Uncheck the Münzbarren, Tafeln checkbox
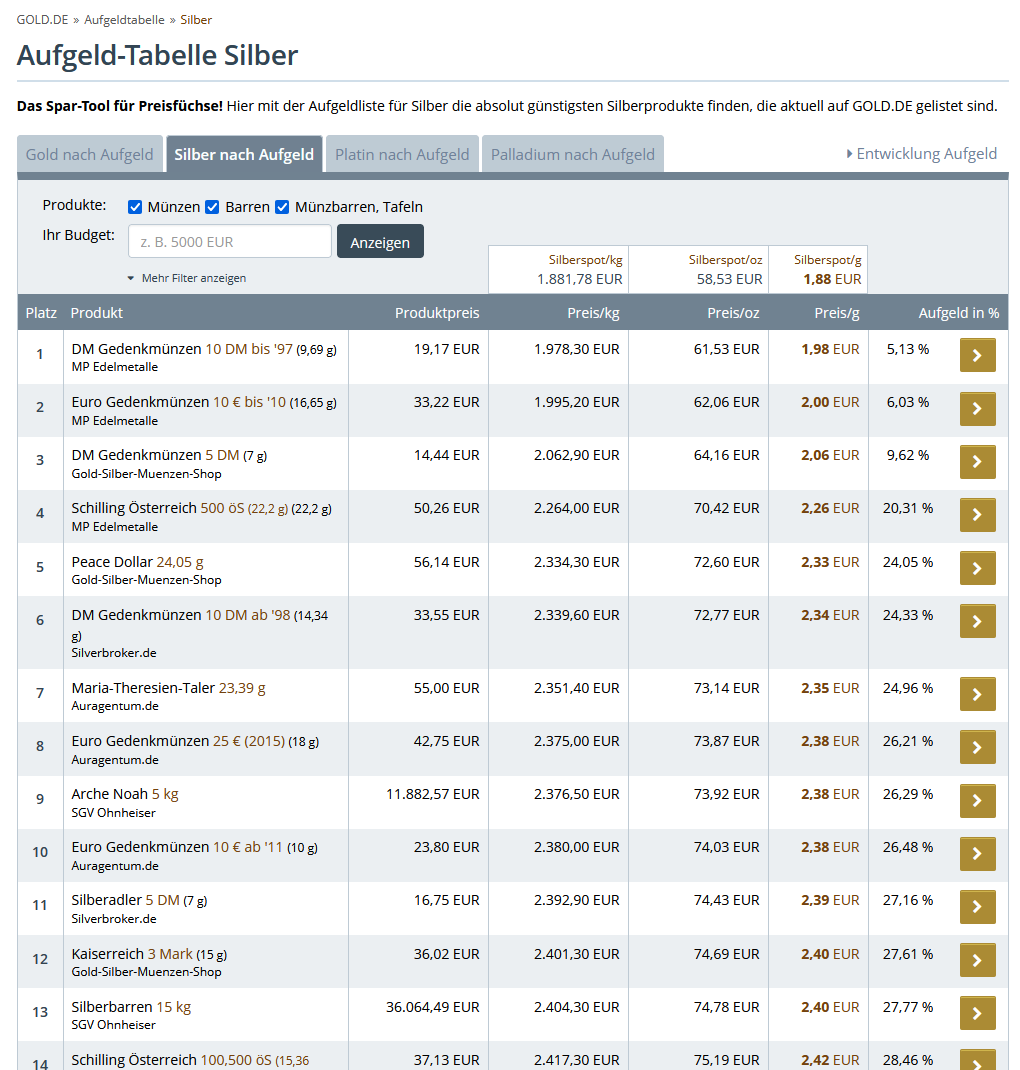Image resolution: width=1020 pixels, height=1070 pixels. coord(282,207)
